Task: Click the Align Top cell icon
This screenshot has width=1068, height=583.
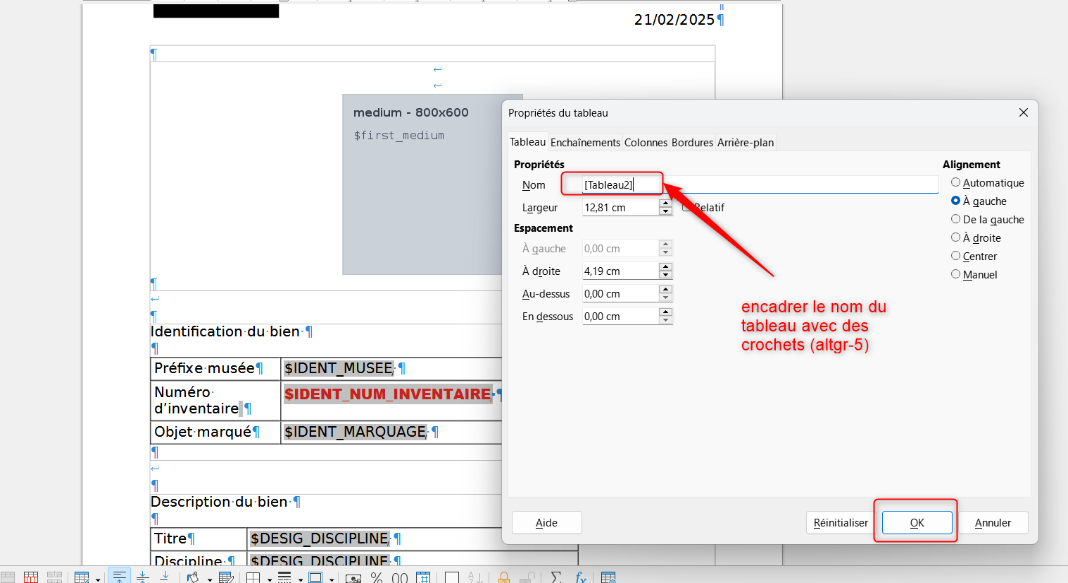Action: click(x=119, y=577)
